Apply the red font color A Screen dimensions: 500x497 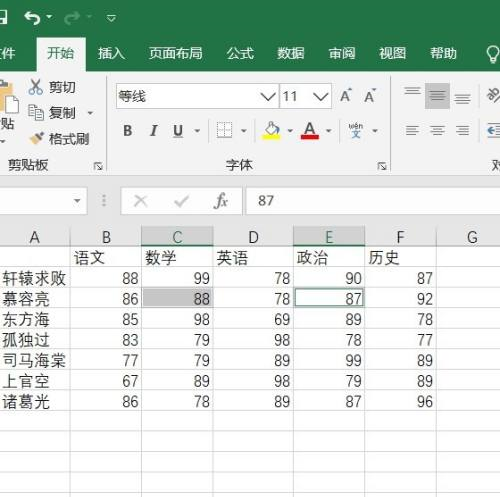(310, 131)
